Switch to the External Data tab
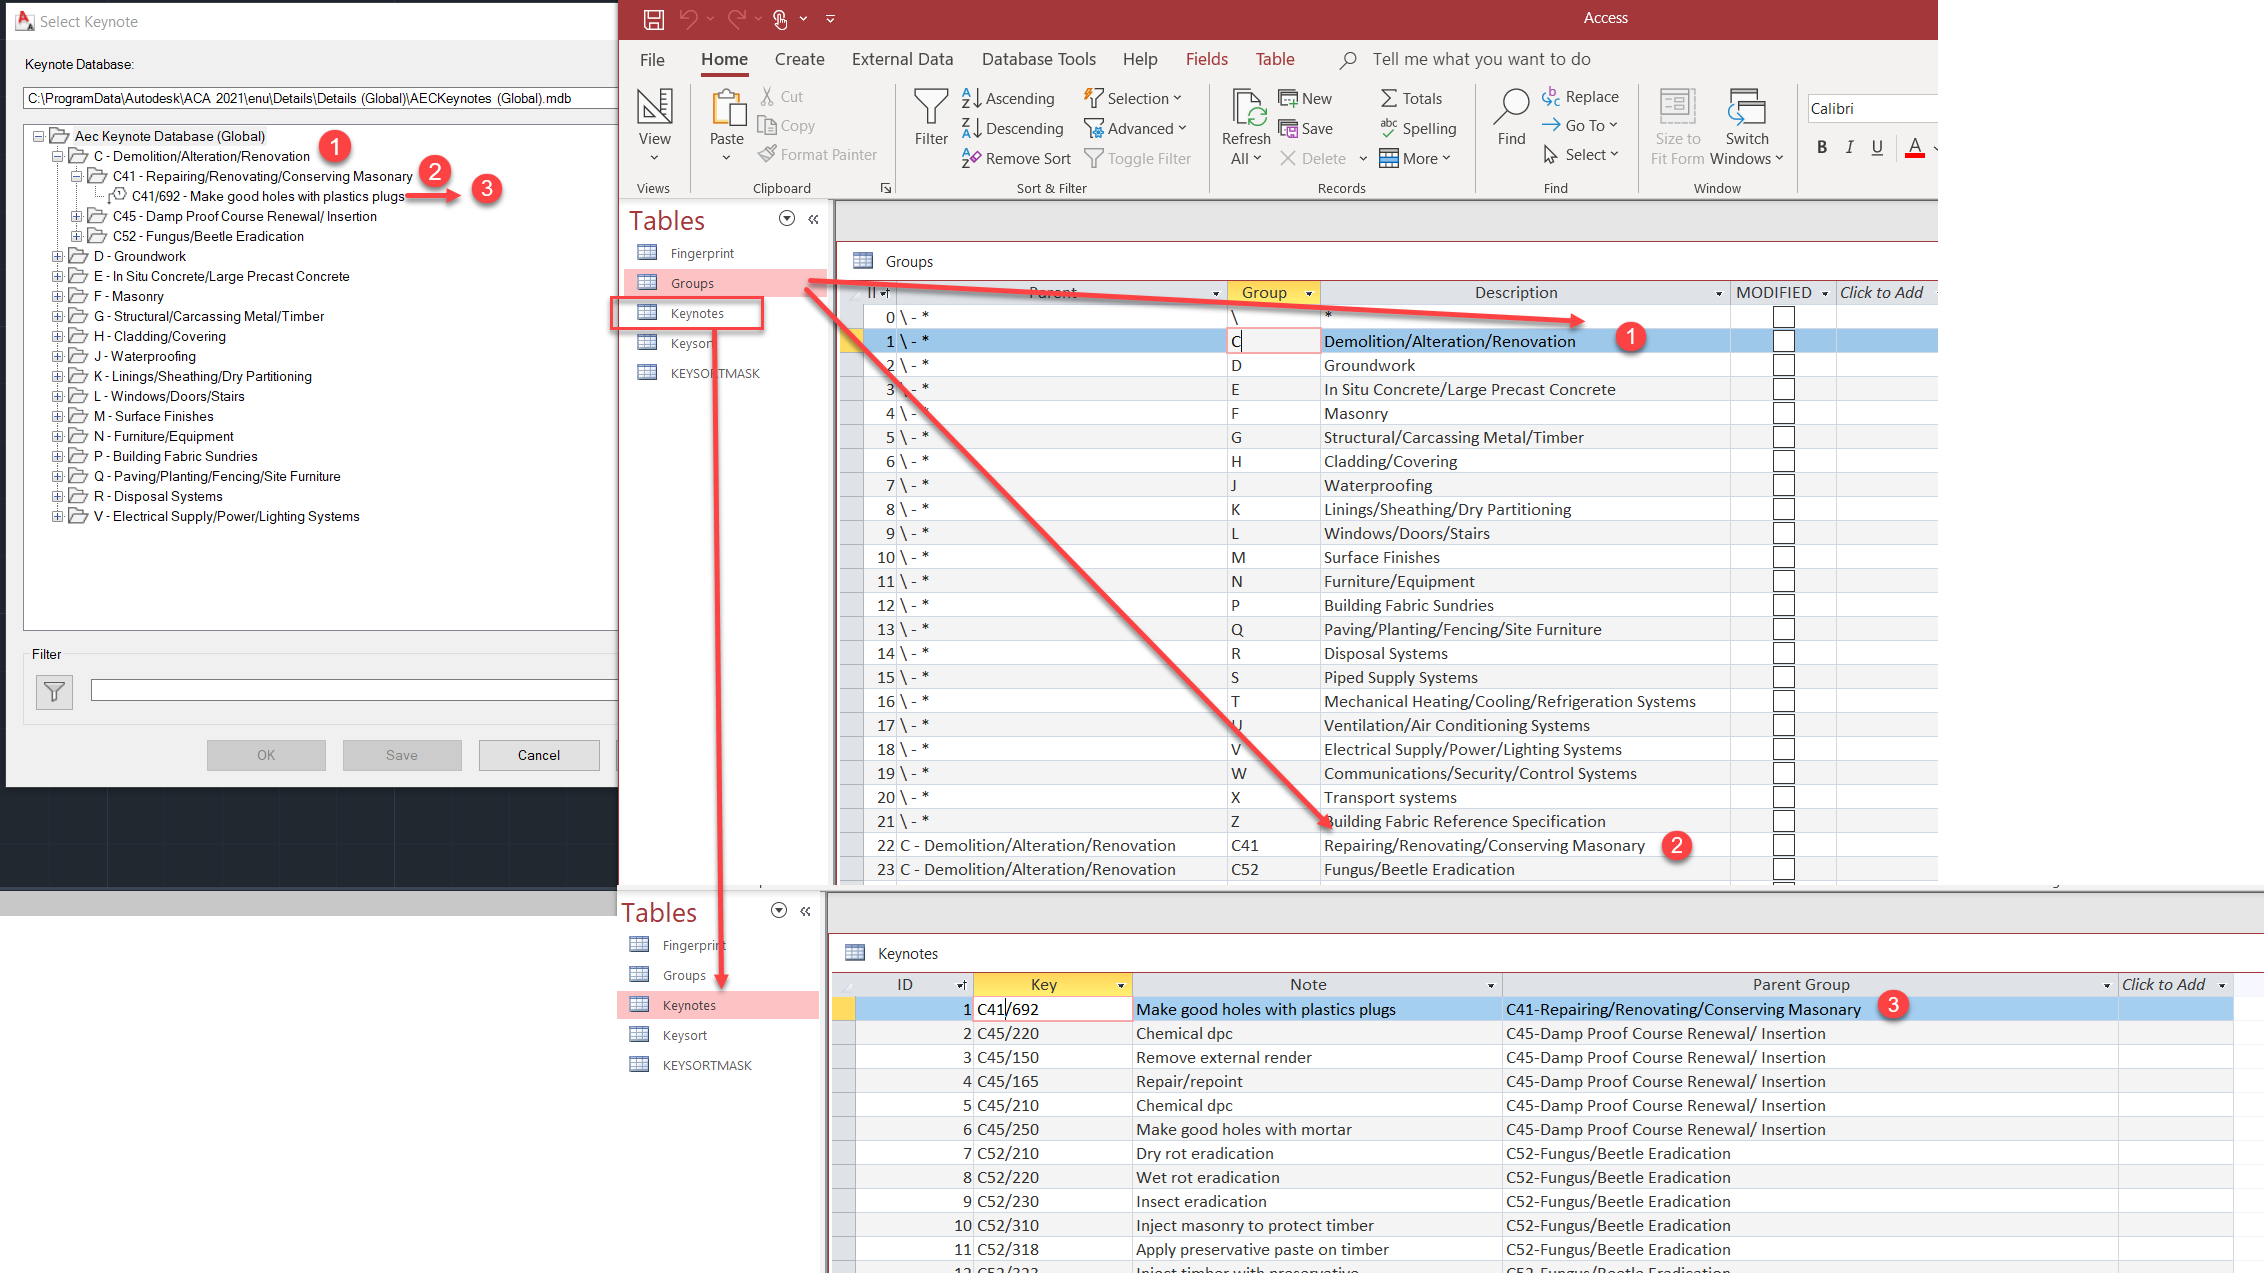This screenshot has width=2264, height=1273. point(902,59)
